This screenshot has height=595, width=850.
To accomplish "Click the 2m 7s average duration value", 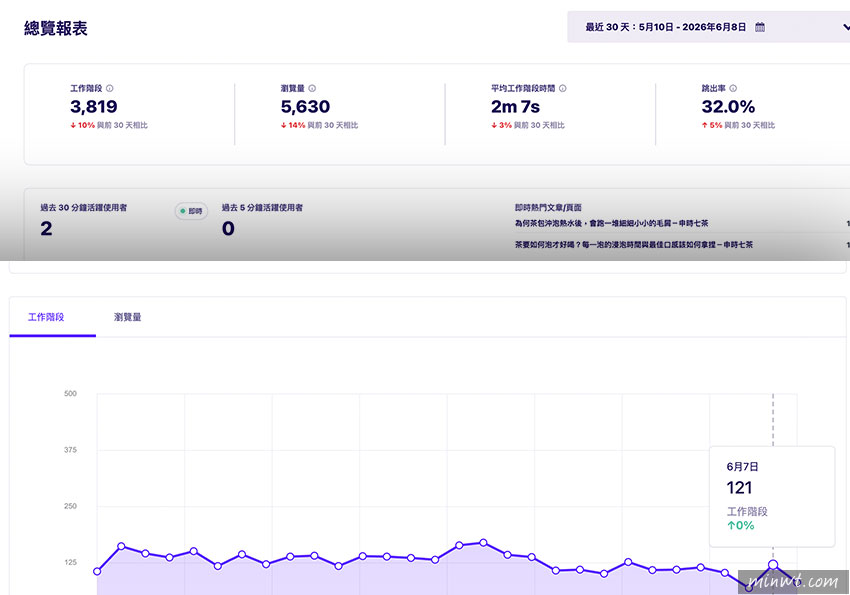I will (516, 107).
